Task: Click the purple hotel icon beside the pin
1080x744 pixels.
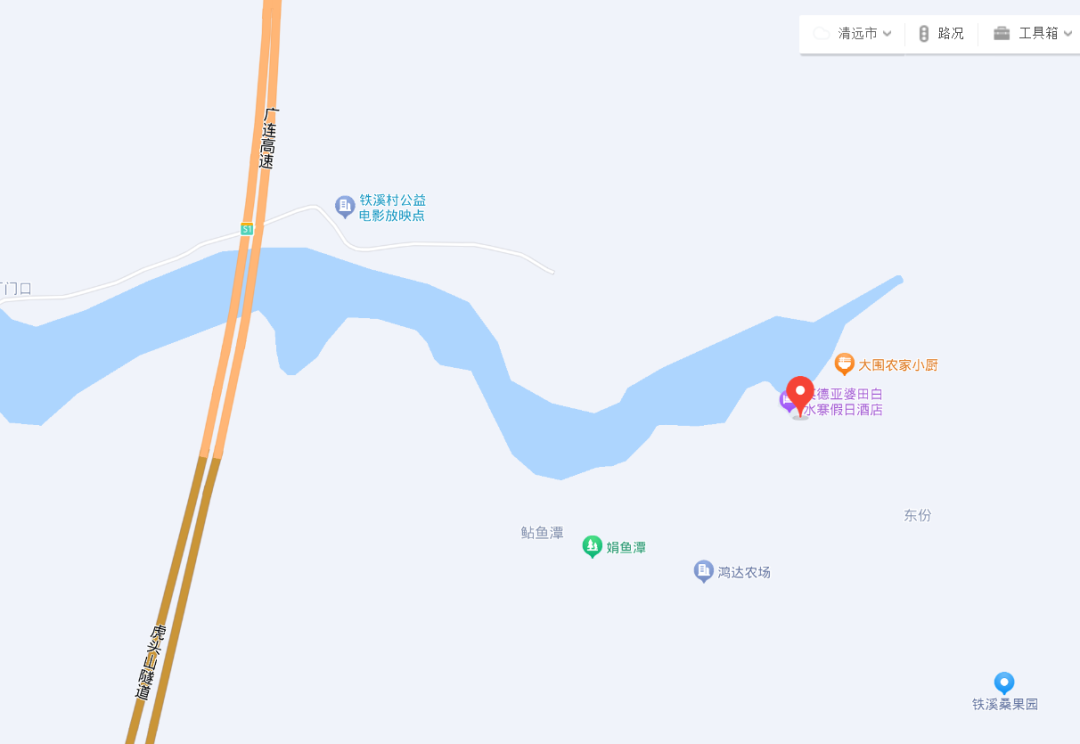Action: [787, 400]
